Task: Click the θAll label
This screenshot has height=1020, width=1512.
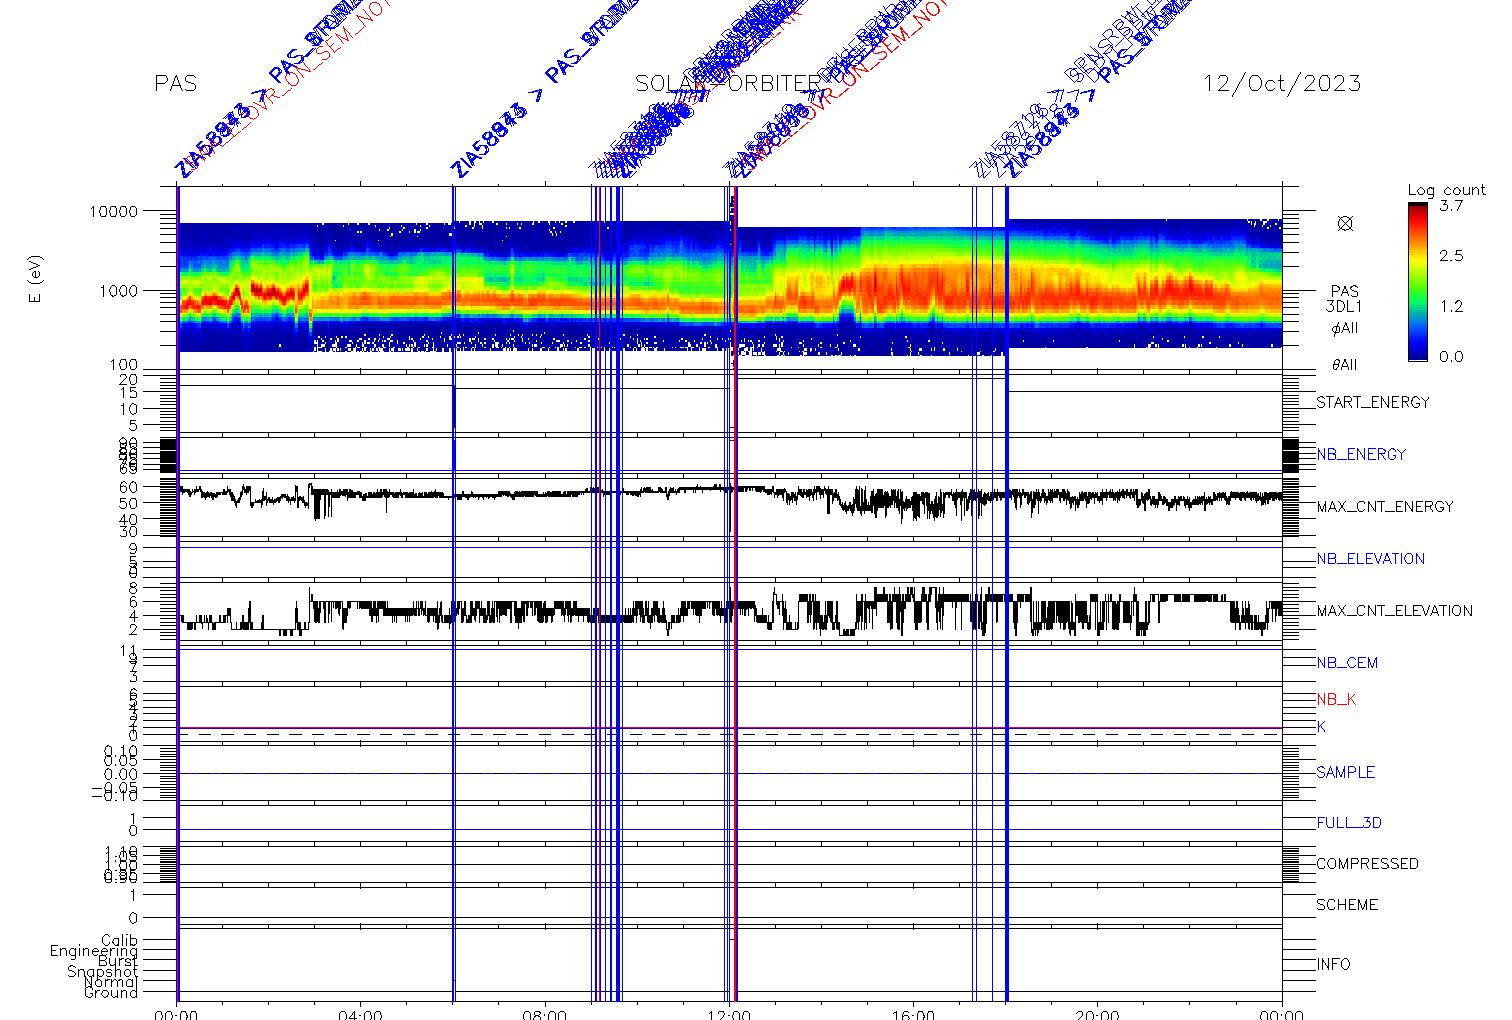Action: click(x=1344, y=365)
